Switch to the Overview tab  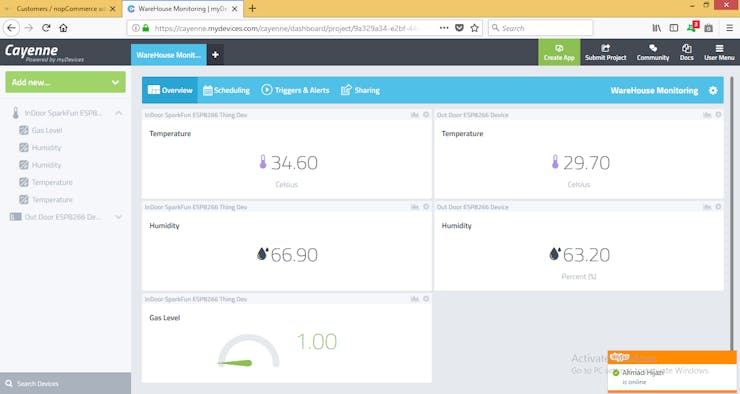(170, 90)
